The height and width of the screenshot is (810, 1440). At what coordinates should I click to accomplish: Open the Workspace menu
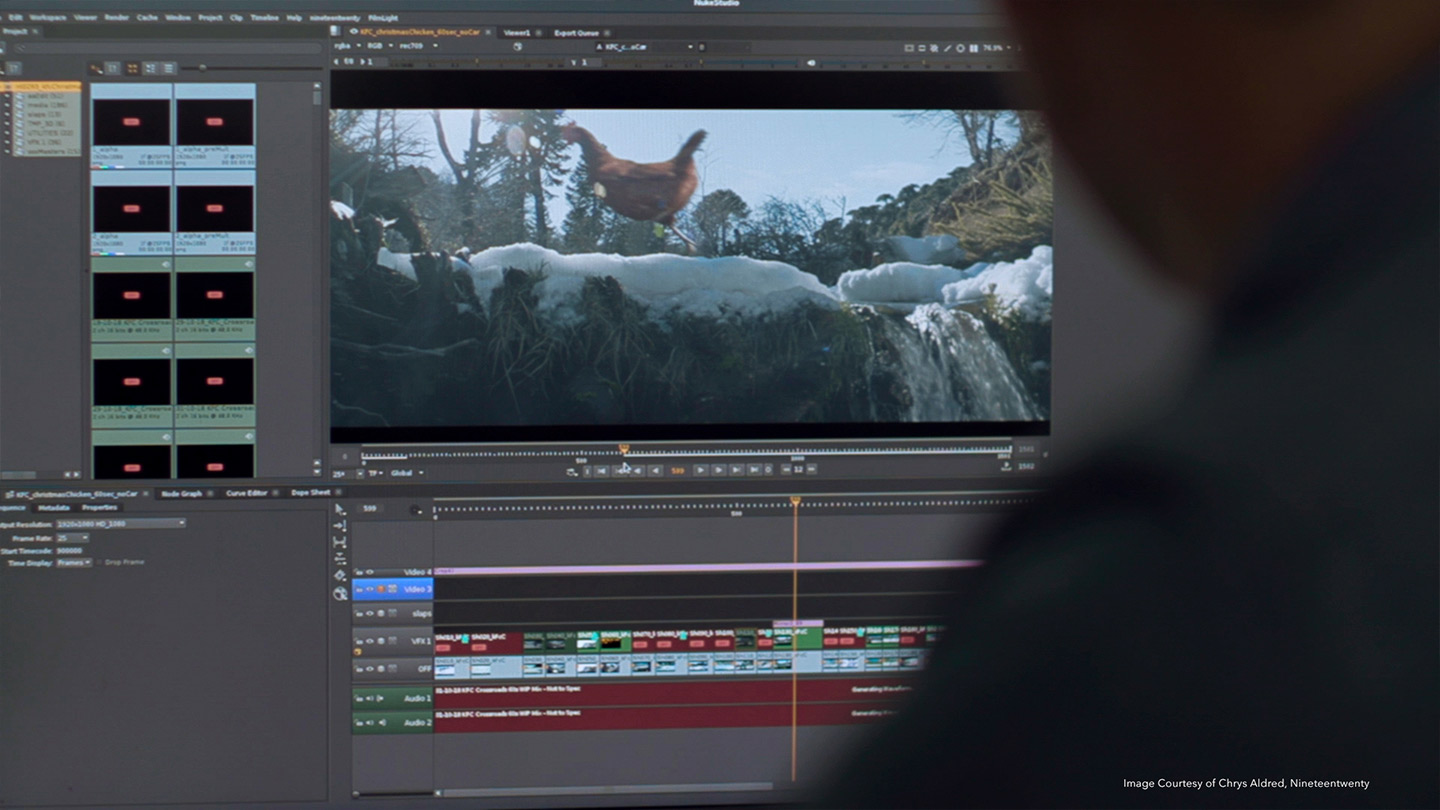coord(47,17)
